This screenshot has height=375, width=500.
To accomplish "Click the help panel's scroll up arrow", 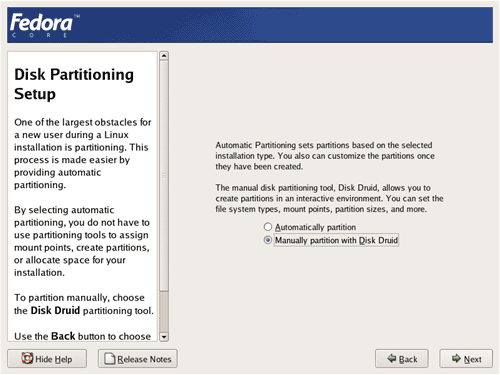I will tap(164, 56).
